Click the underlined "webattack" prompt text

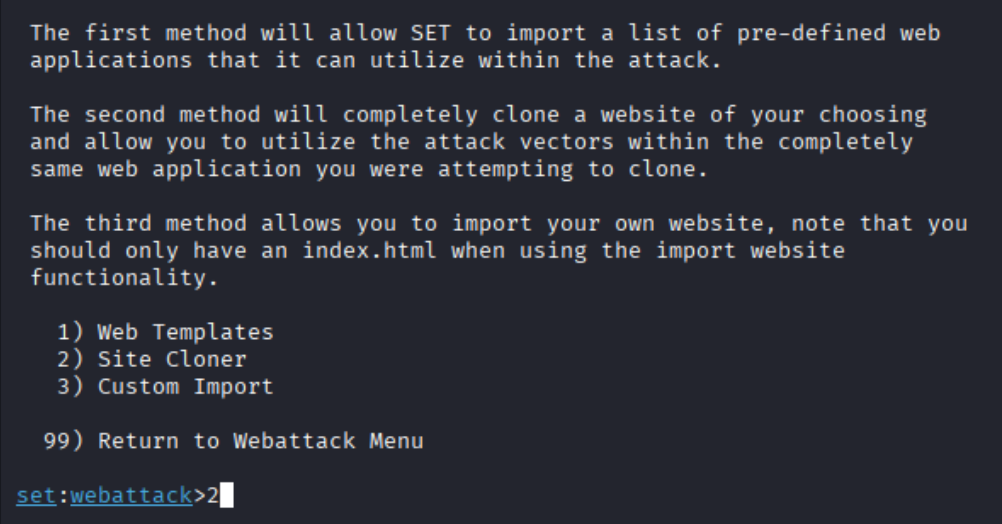pos(131,495)
